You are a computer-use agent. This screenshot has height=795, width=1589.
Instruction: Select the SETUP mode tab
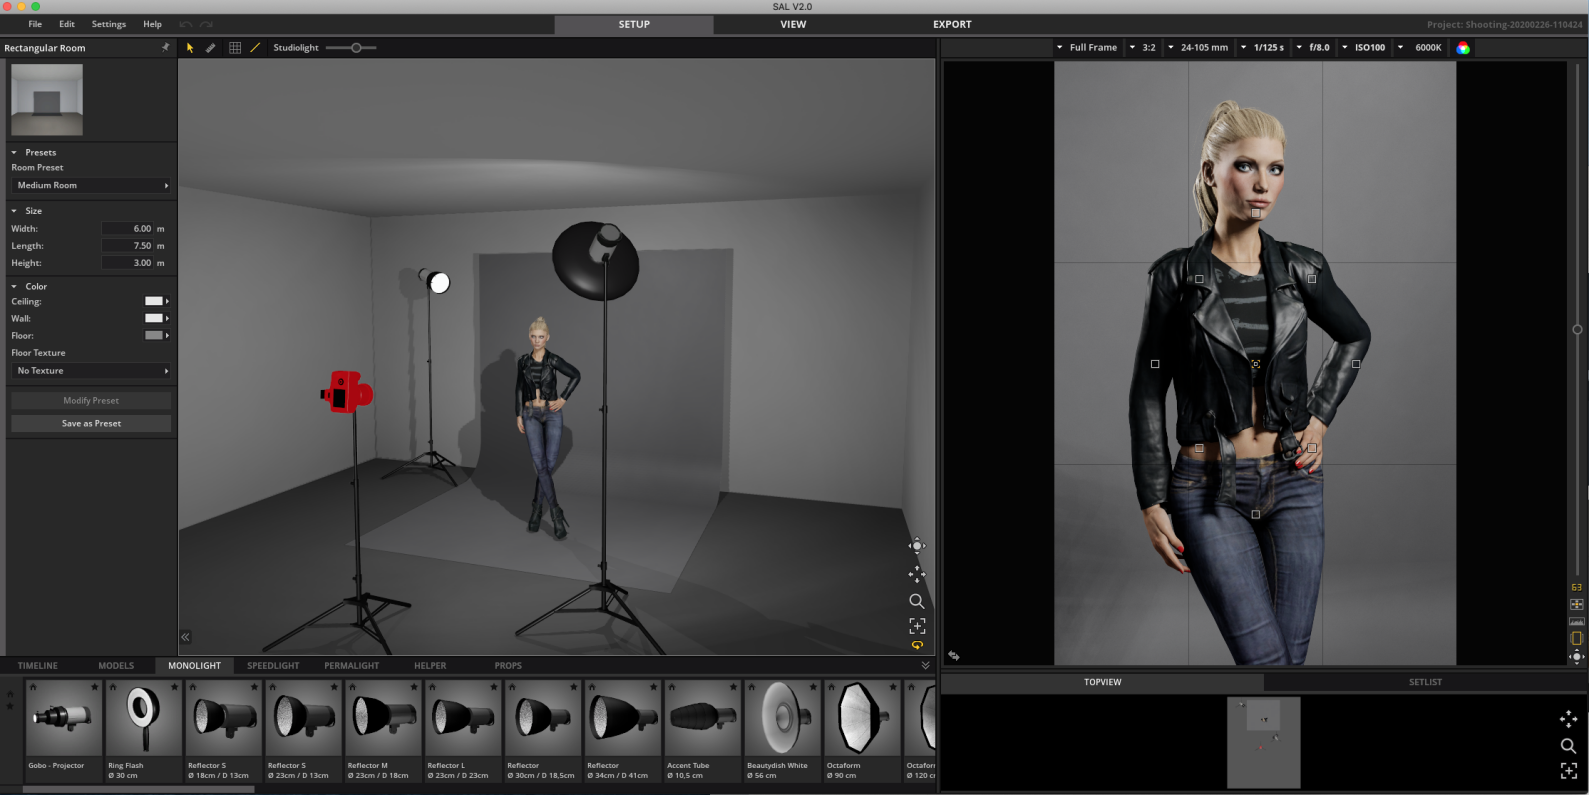[x=634, y=24]
